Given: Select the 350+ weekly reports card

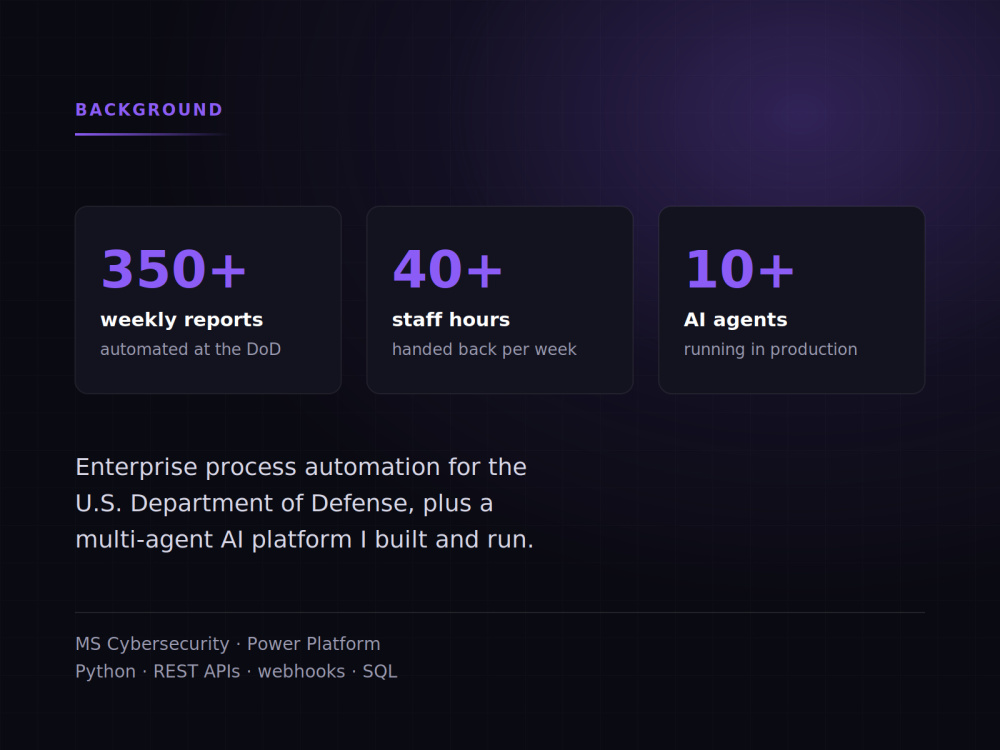Looking at the screenshot, I should pyautogui.click(x=208, y=300).
